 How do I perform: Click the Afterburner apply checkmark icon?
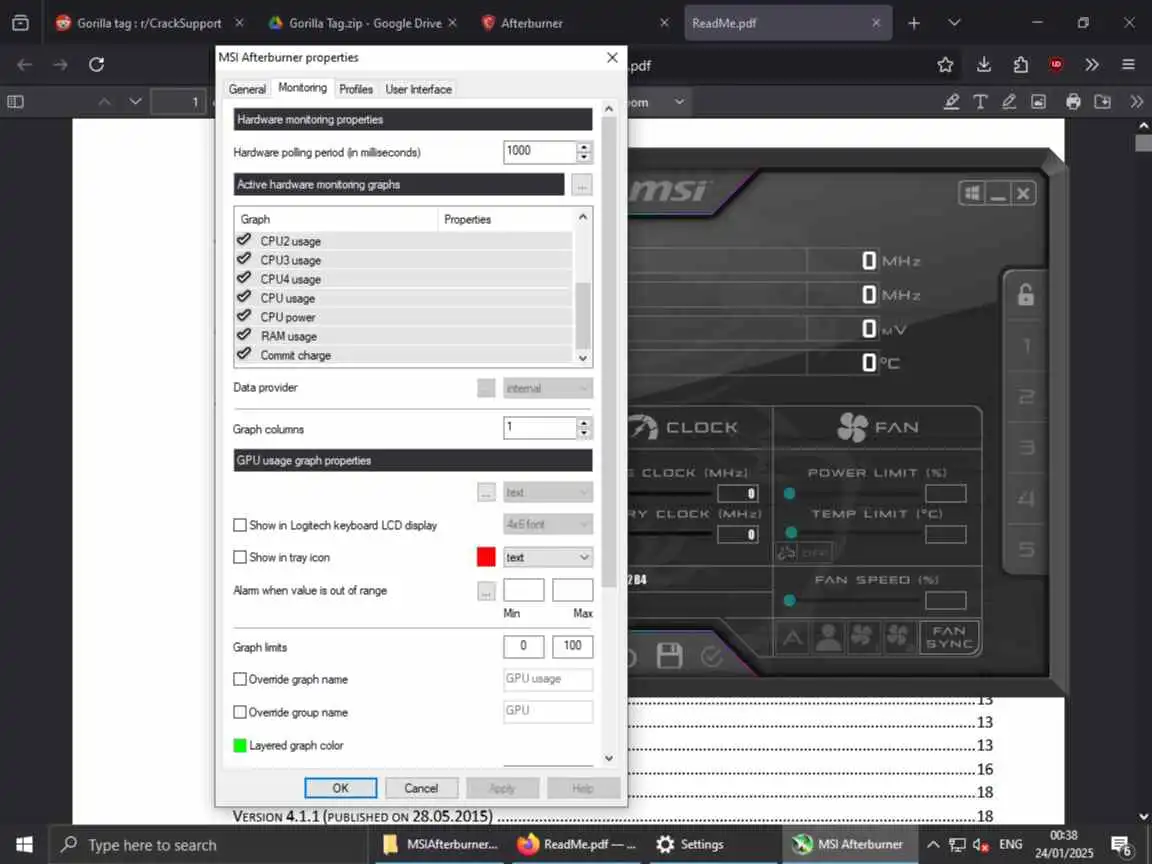click(710, 655)
